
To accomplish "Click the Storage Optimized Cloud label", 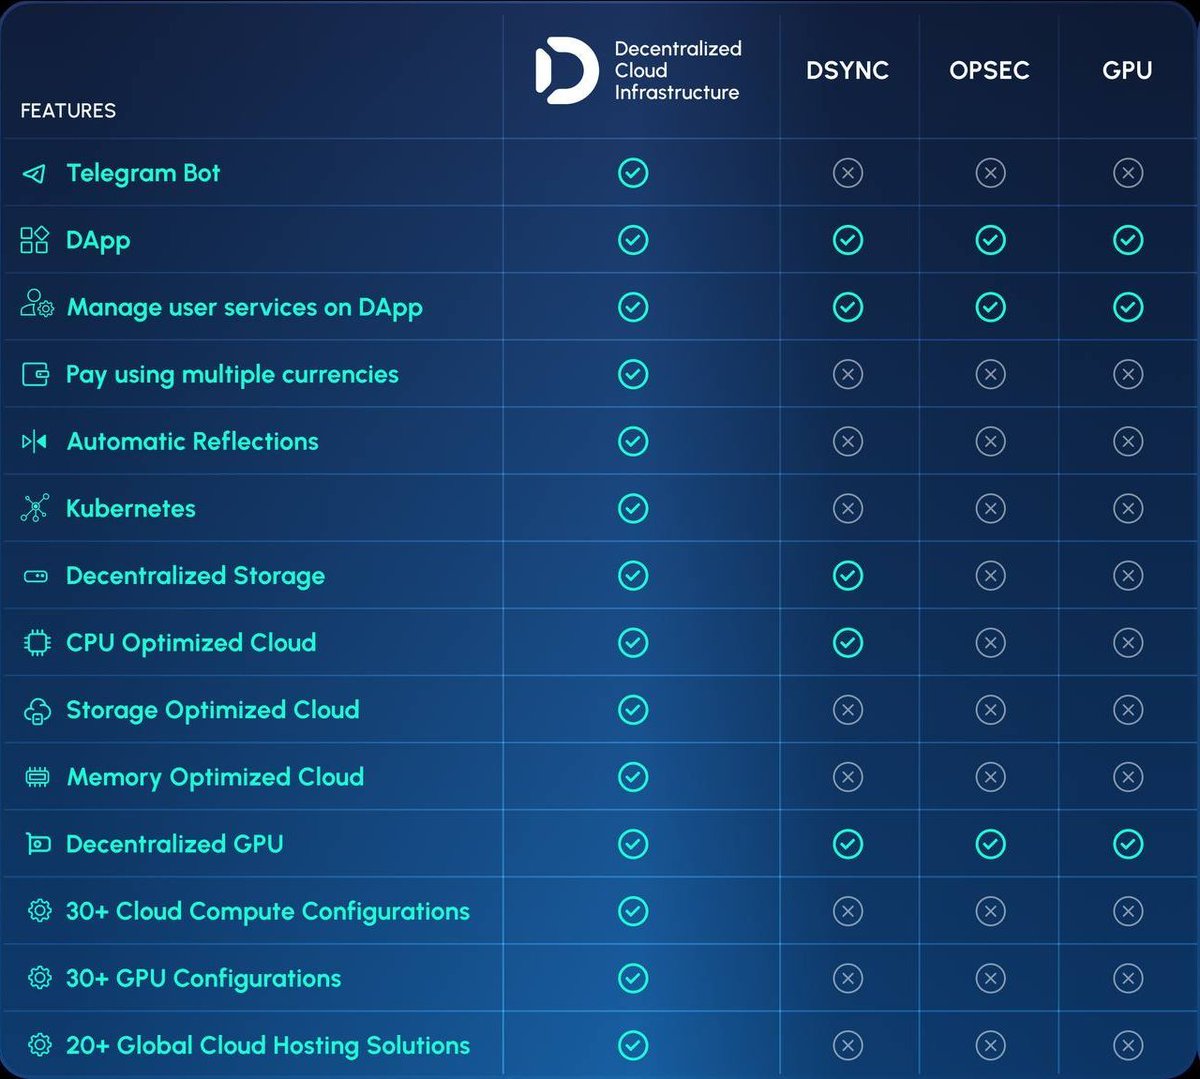I will click(212, 710).
